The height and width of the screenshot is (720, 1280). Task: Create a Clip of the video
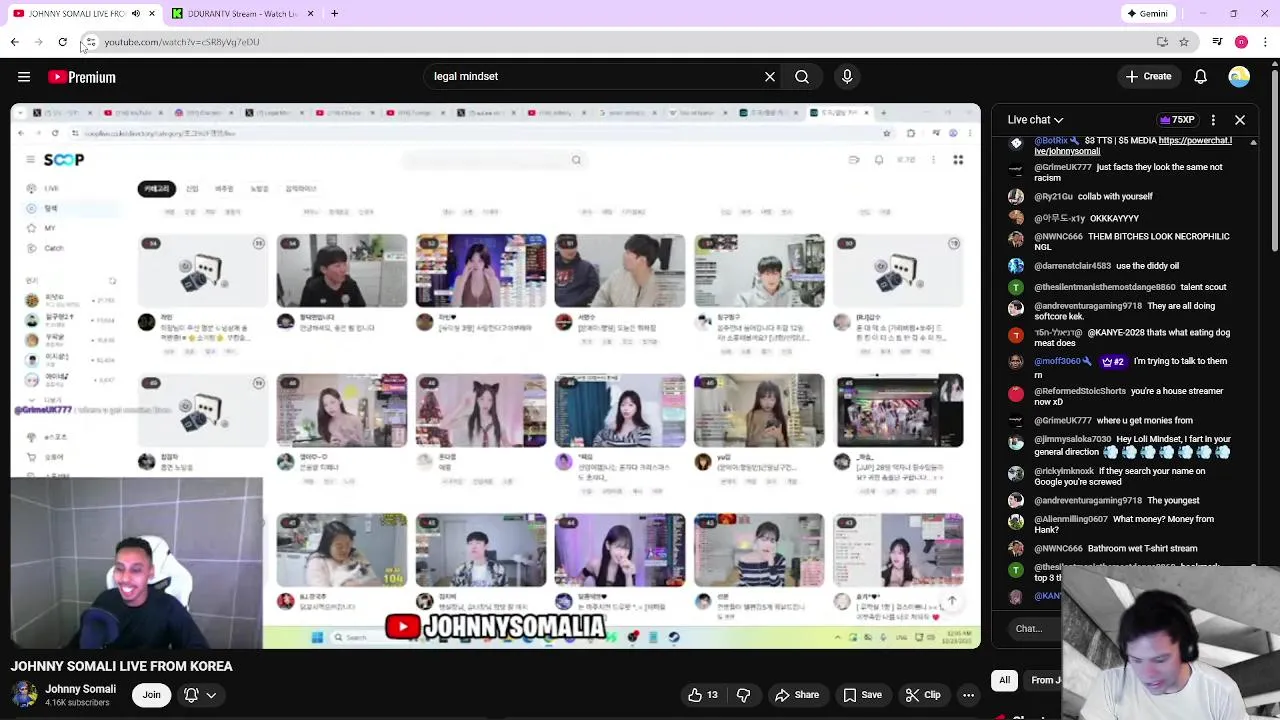922,695
